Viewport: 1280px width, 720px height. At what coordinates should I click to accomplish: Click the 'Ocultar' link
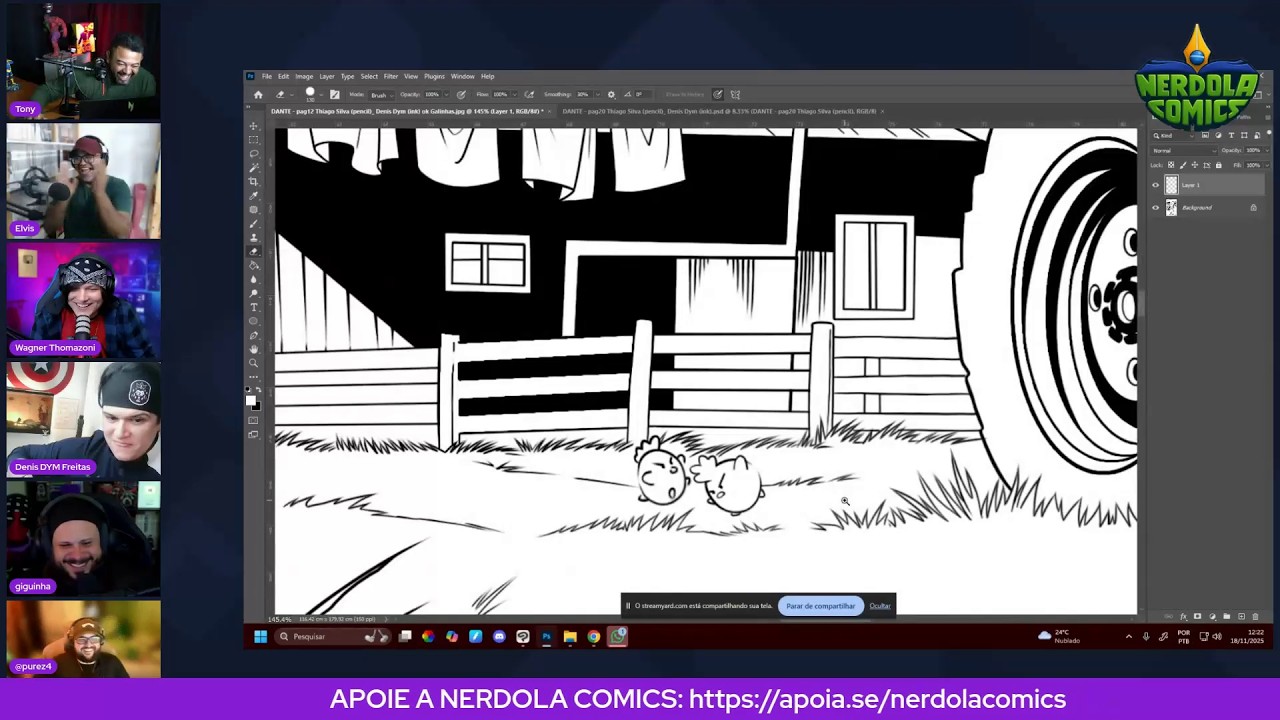point(880,606)
